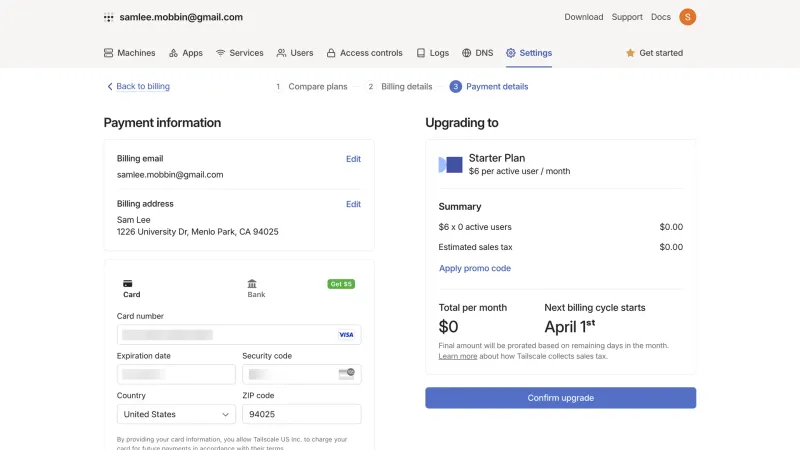Image resolution: width=800 pixels, height=450 pixels.
Task: Click the Learn more sales tax link
Action: click(x=458, y=357)
